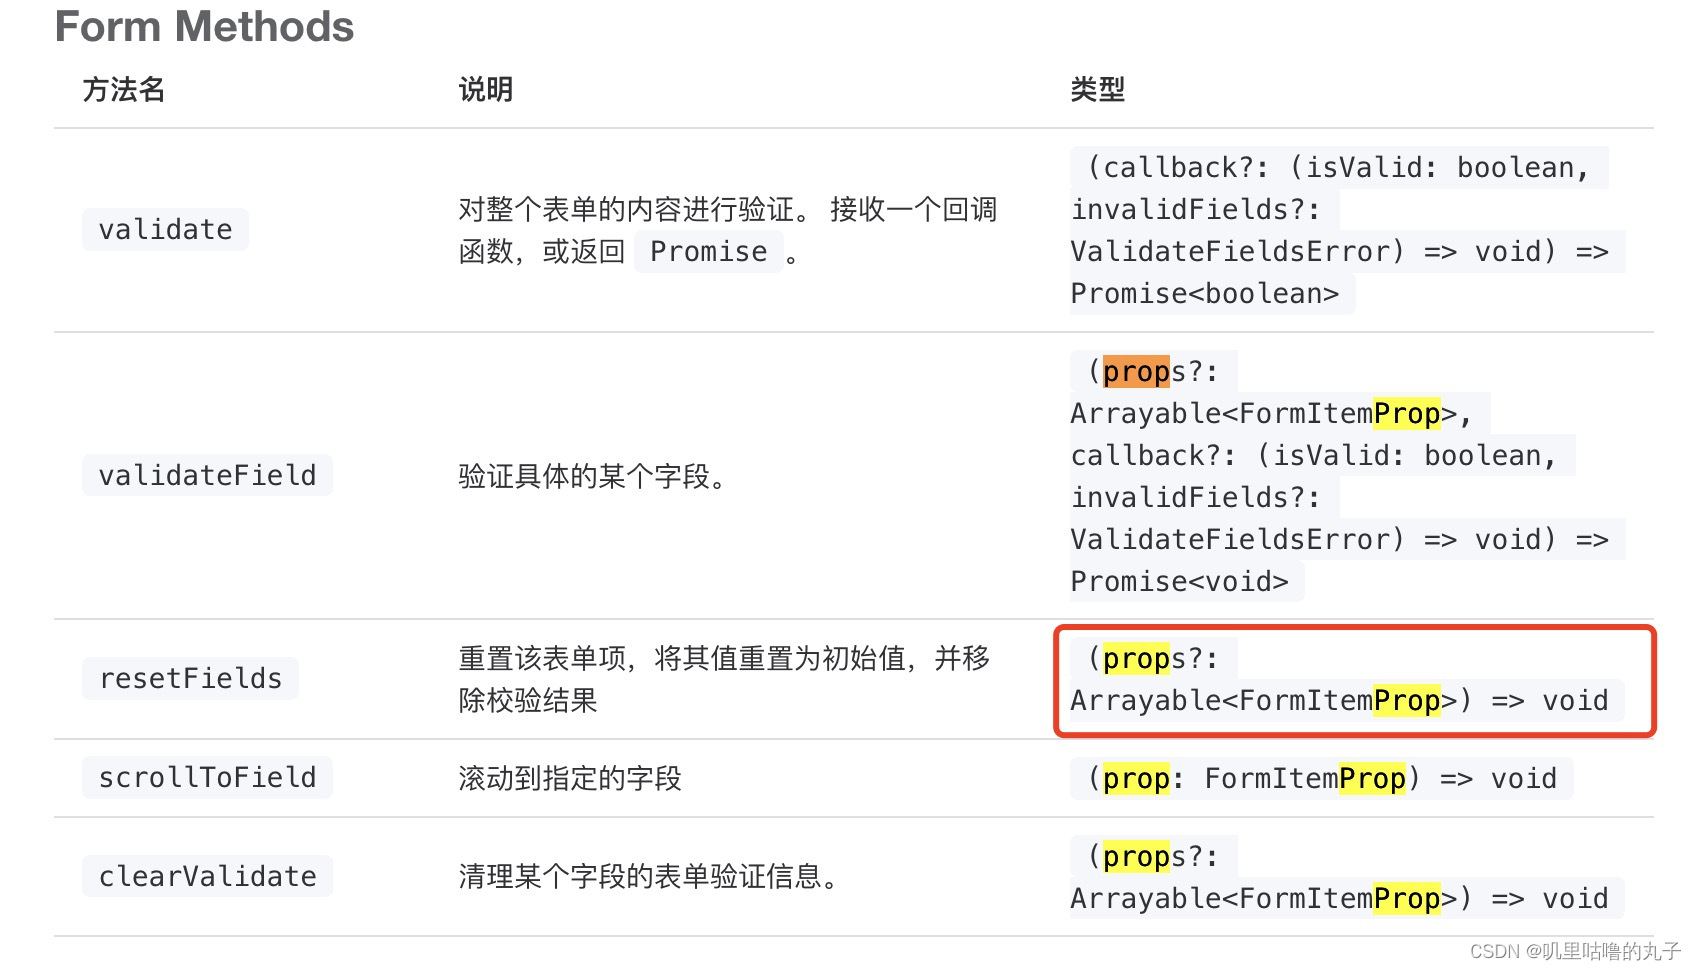Click the orange highlighted prop in validateField type
Image resolution: width=1696 pixels, height=970 pixels.
tap(1136, 372)
